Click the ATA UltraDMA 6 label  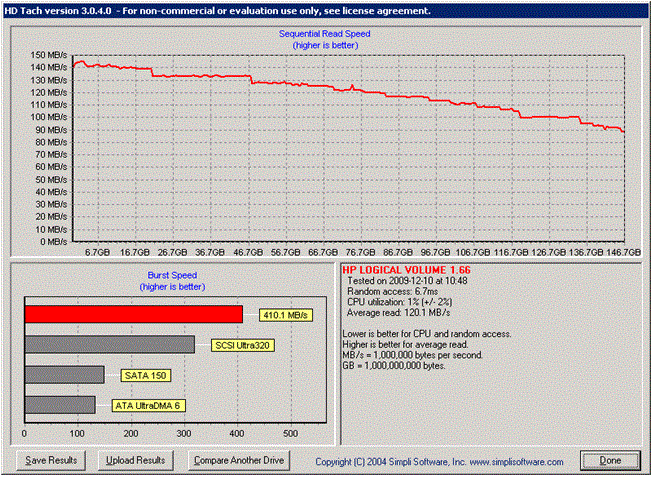[148, 405]
